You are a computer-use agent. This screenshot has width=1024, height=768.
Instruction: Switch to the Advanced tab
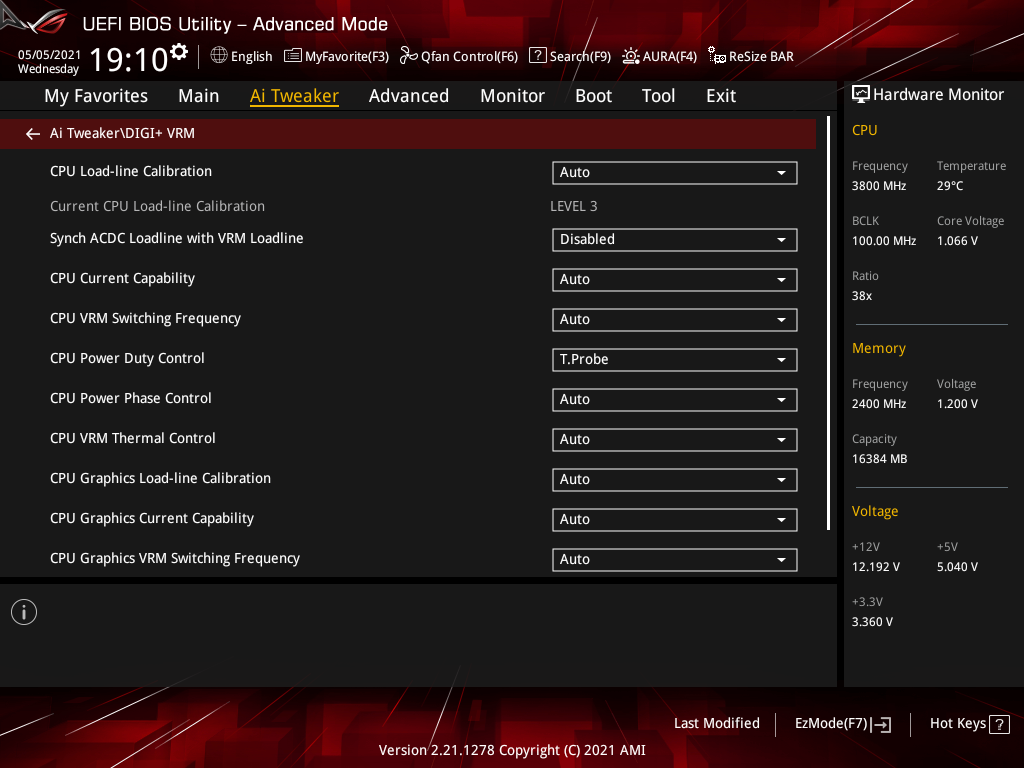point(409,96)
